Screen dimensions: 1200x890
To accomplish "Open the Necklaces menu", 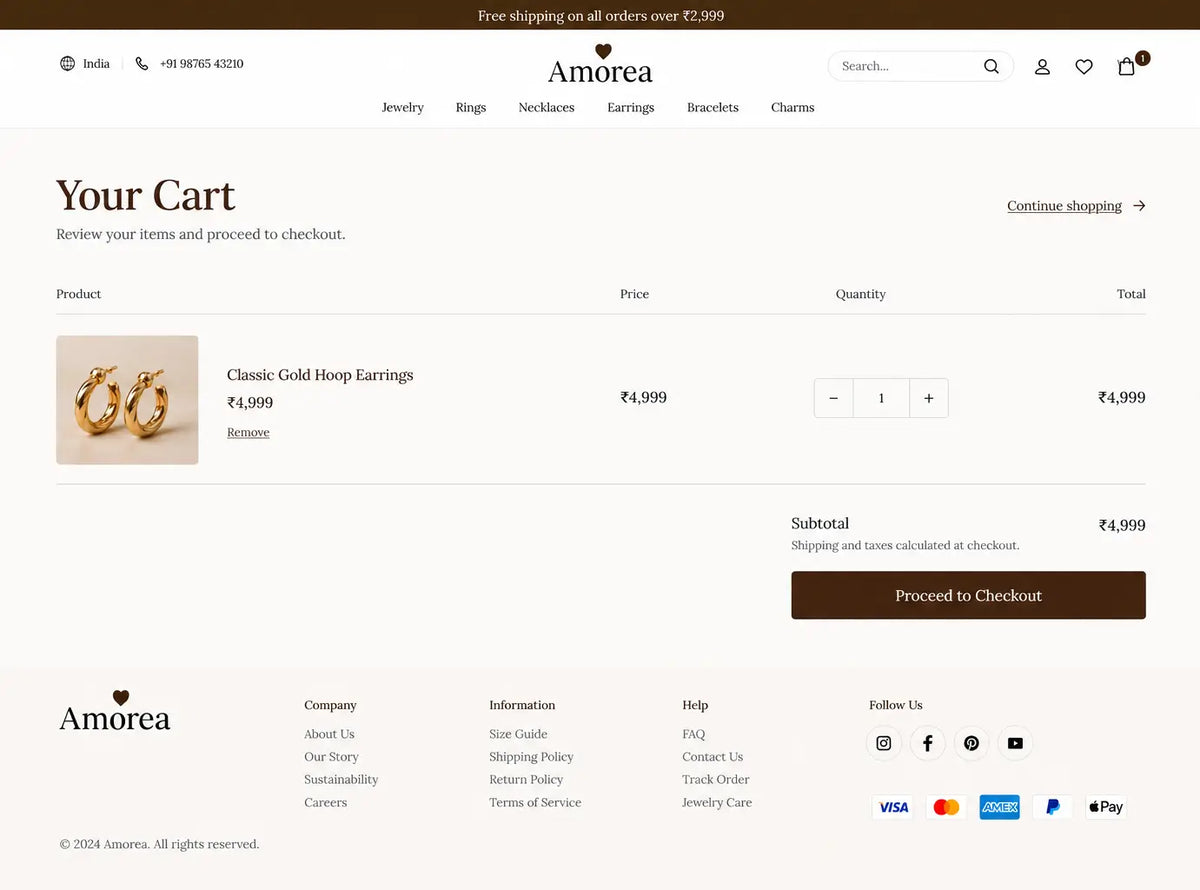I will [x=546, y=107].
